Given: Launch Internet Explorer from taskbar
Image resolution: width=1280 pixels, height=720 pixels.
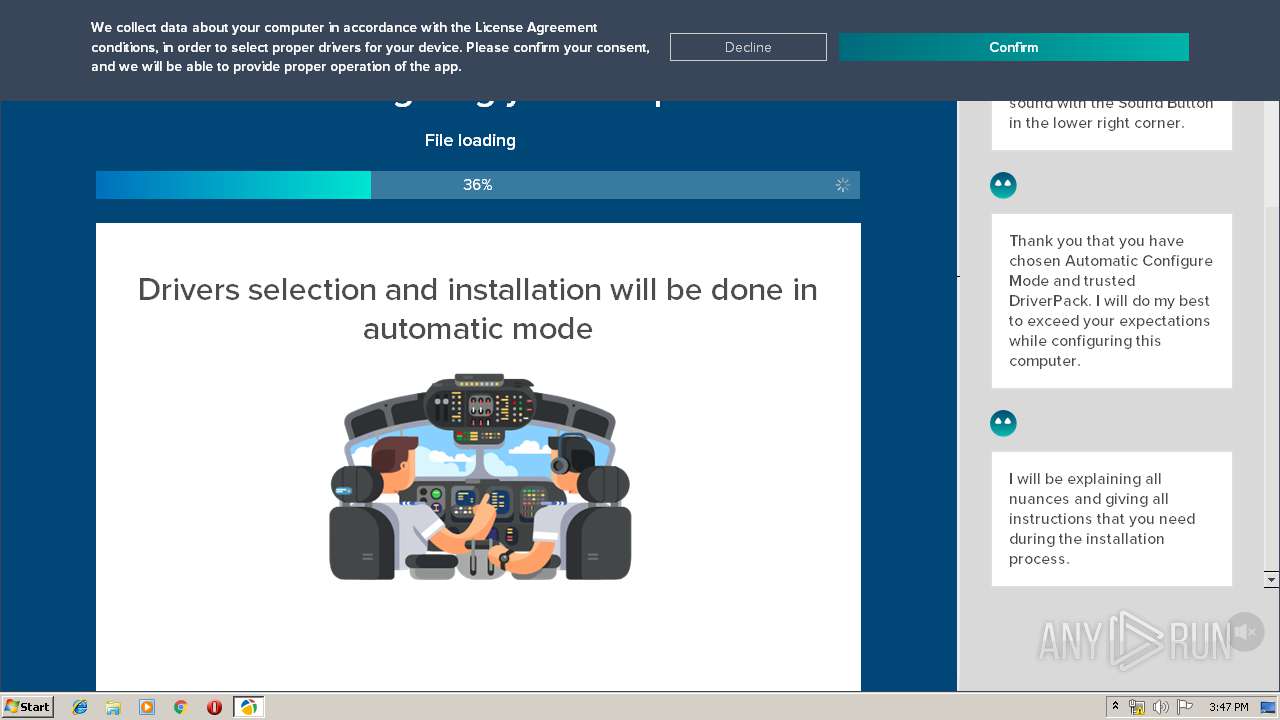Looking at the screenshot, I should point(80,707).
